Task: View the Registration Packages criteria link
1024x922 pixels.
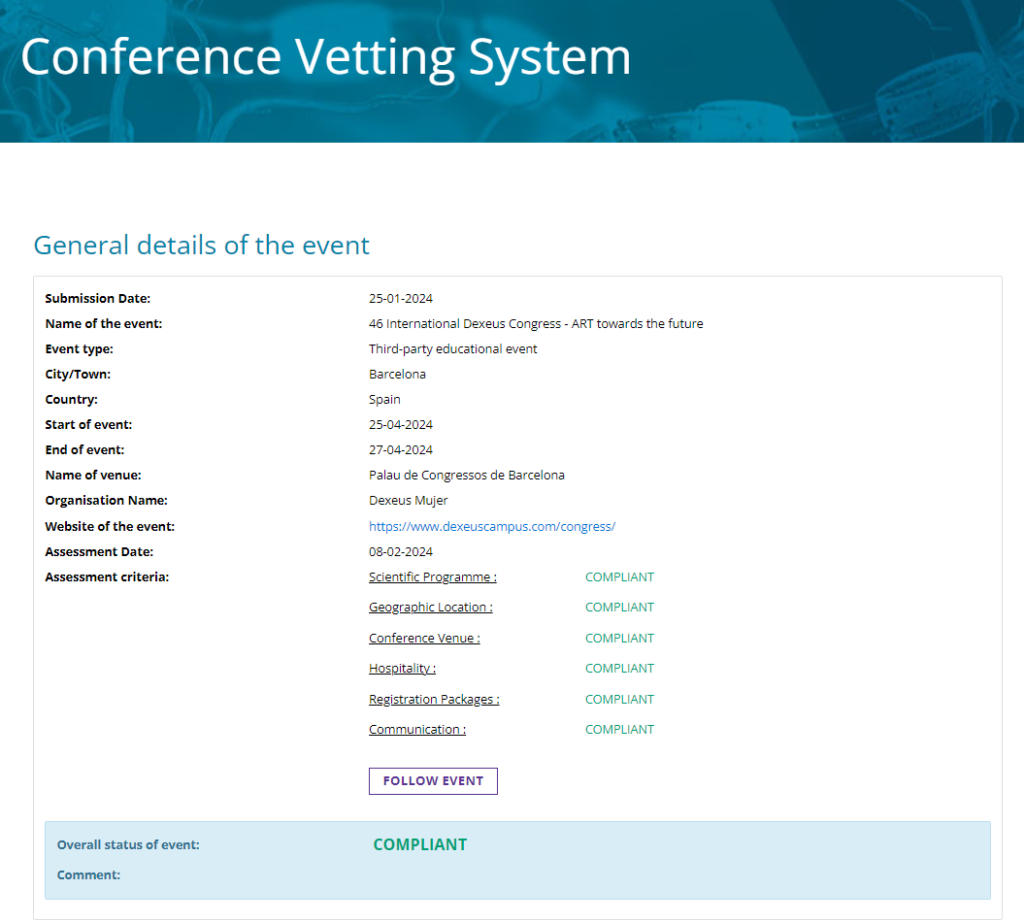Action: (x=434, y=699)
